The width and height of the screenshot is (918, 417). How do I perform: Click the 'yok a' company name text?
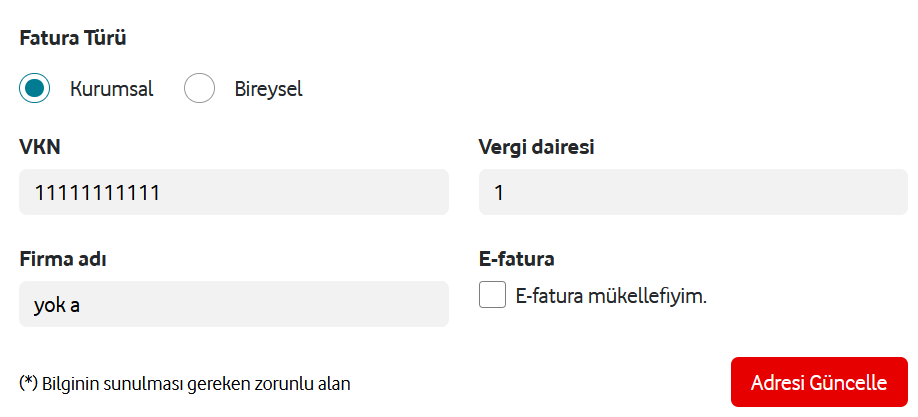click(x=57, y=304)
